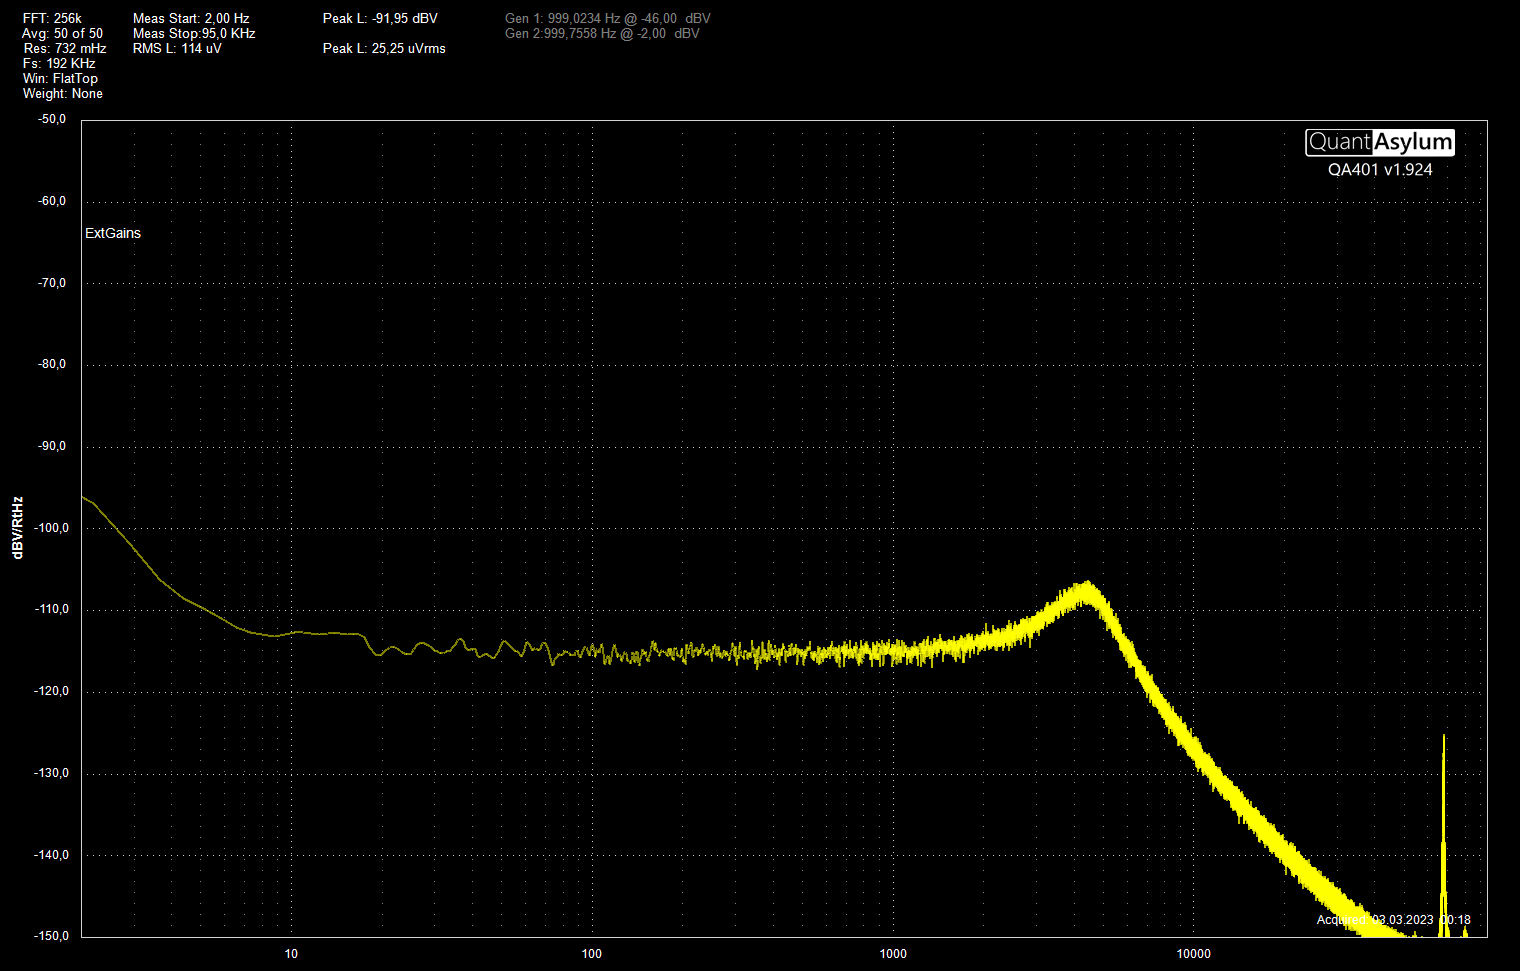Click the '-150,0' Y-axis tick label

click(51, 936)
